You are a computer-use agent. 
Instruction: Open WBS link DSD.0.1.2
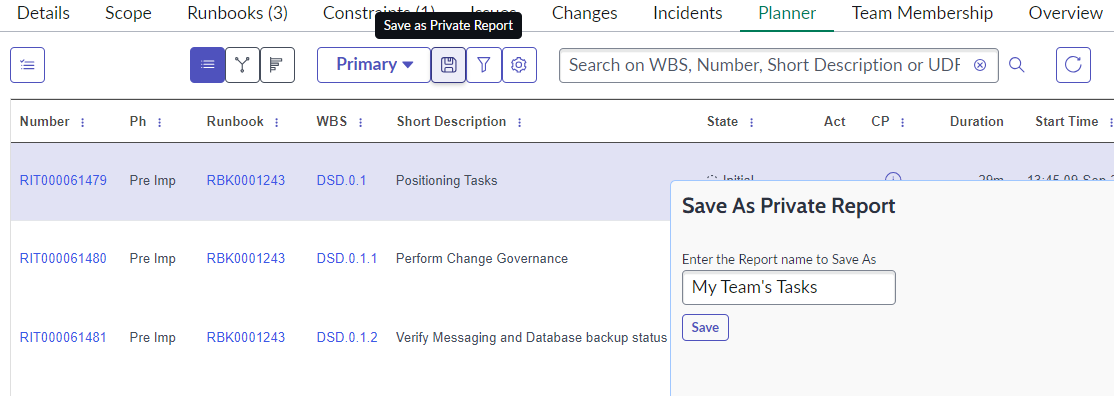347,337
